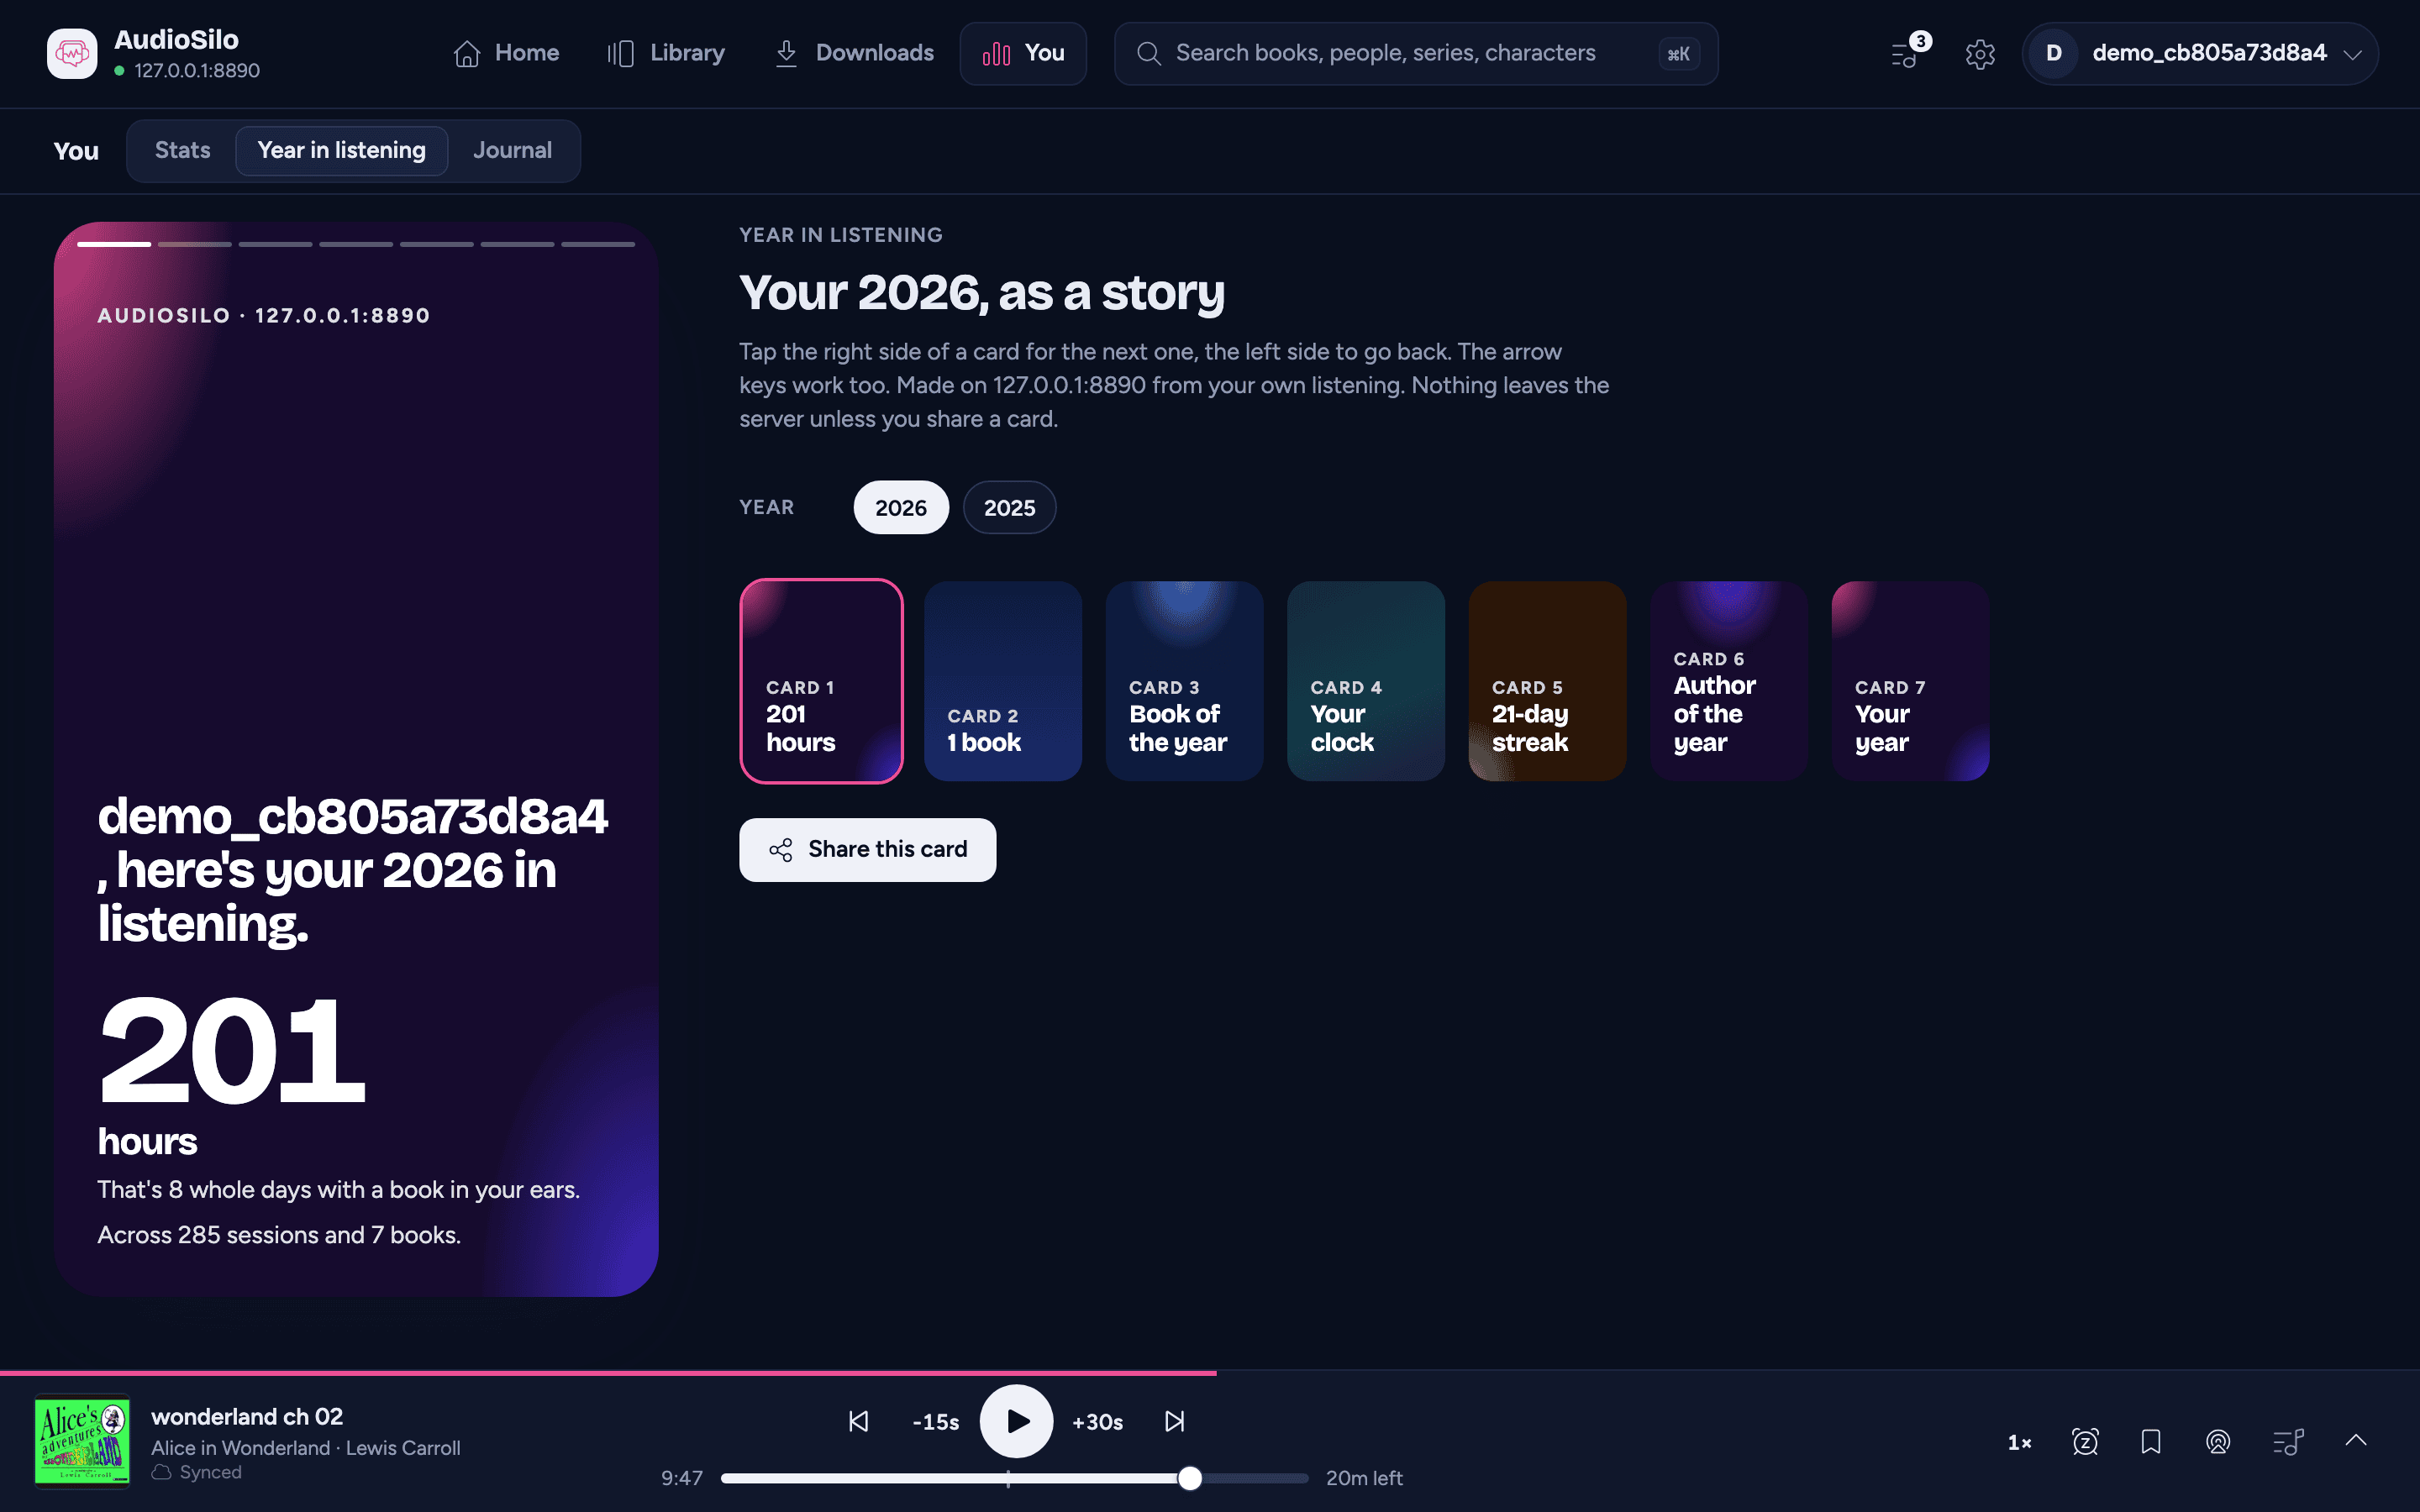Select the 2025 year pill
Image resolution: width=2420 pixels, height=1512 pixels.
coord(1009,508)
